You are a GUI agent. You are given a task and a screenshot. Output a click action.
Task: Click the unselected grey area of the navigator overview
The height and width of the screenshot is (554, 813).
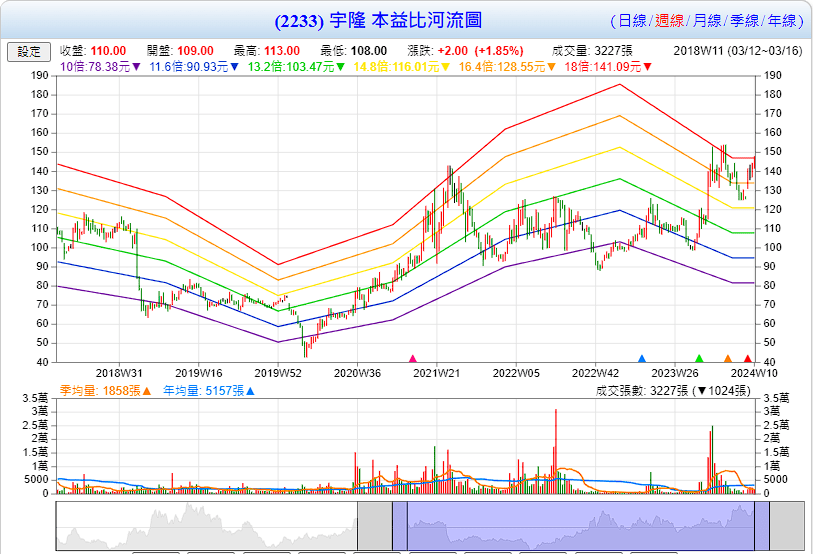[206, 526]
